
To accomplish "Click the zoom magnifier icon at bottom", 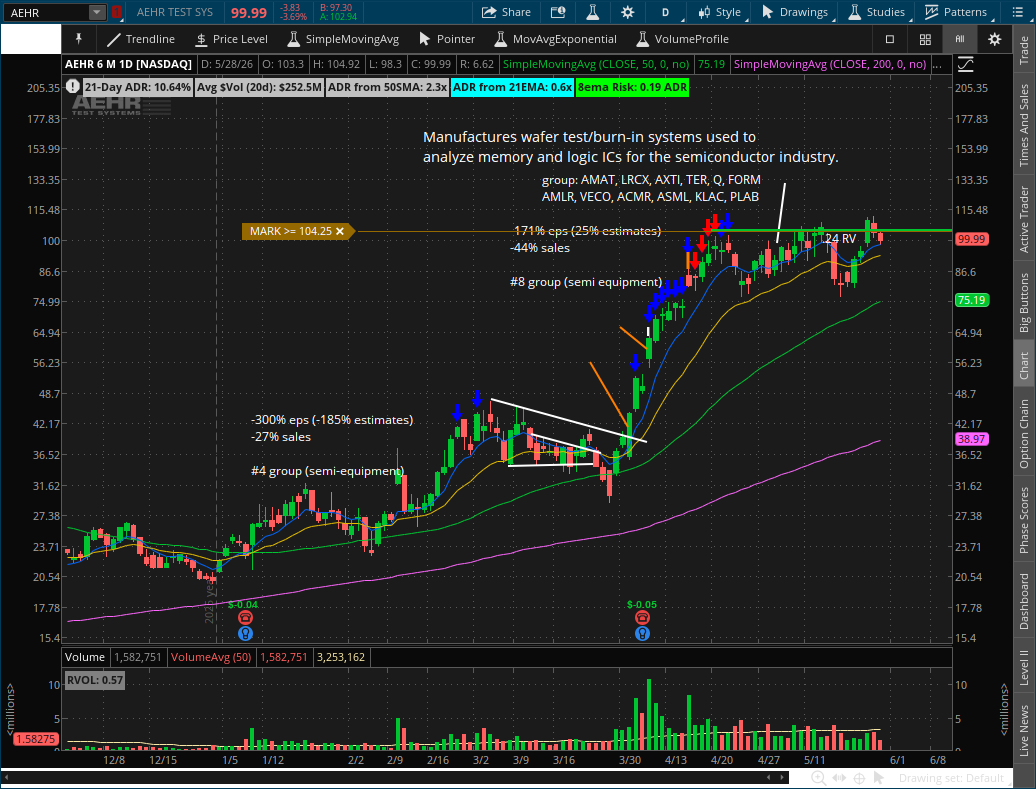I will 819,778.
